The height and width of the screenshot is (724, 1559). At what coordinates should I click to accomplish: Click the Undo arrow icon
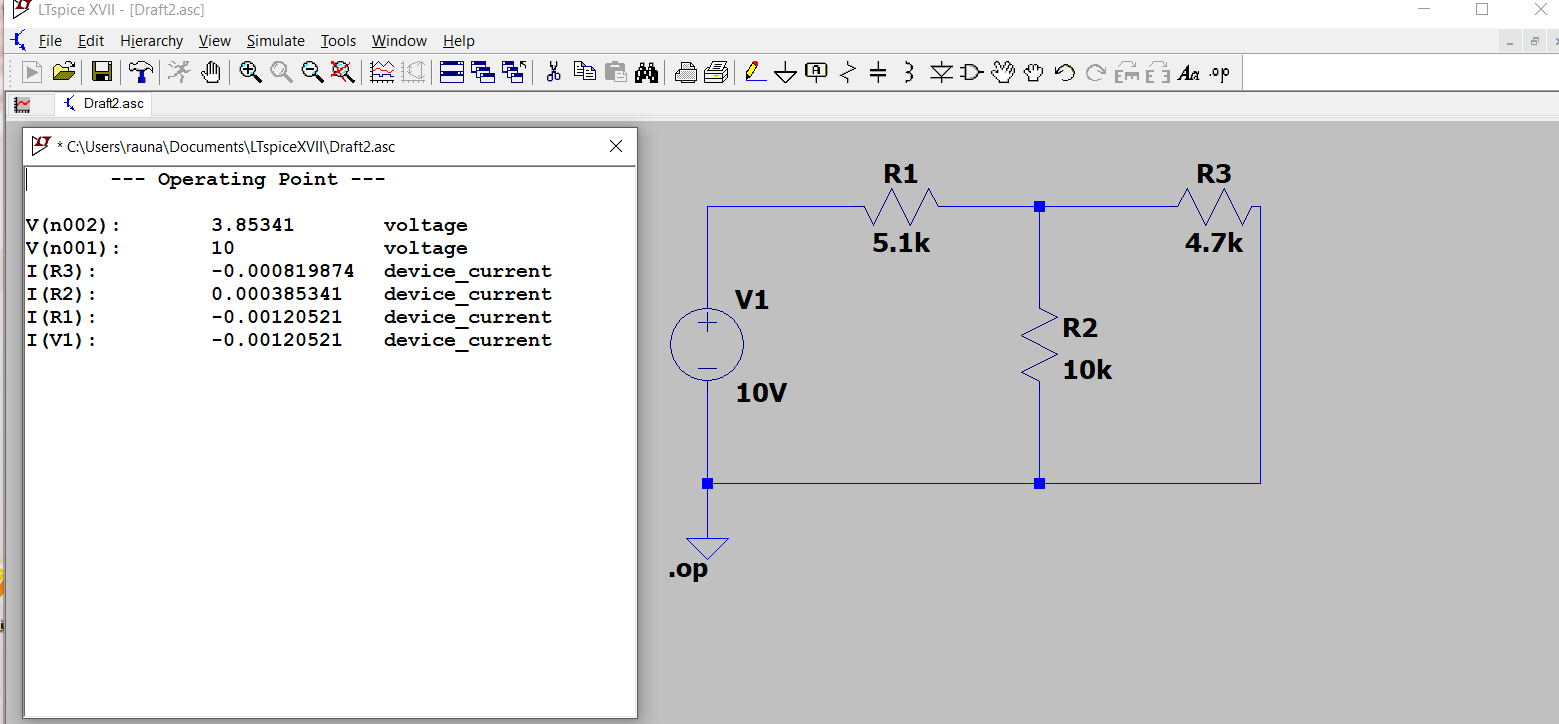1065,72
